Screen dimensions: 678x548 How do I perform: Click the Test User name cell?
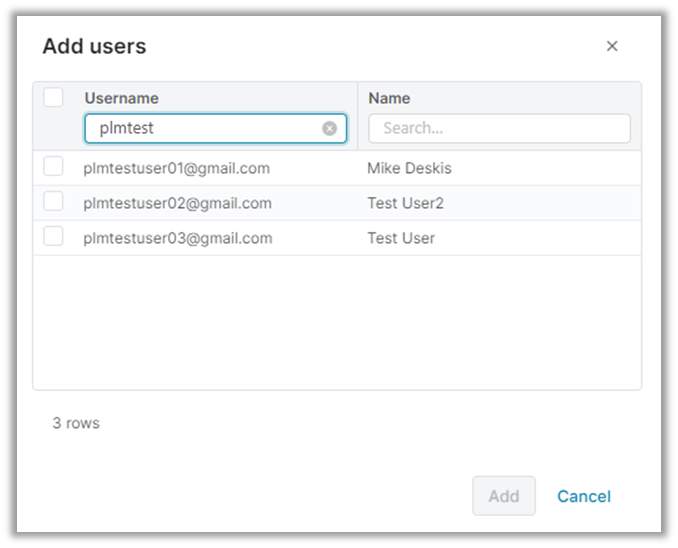[401, 238]
